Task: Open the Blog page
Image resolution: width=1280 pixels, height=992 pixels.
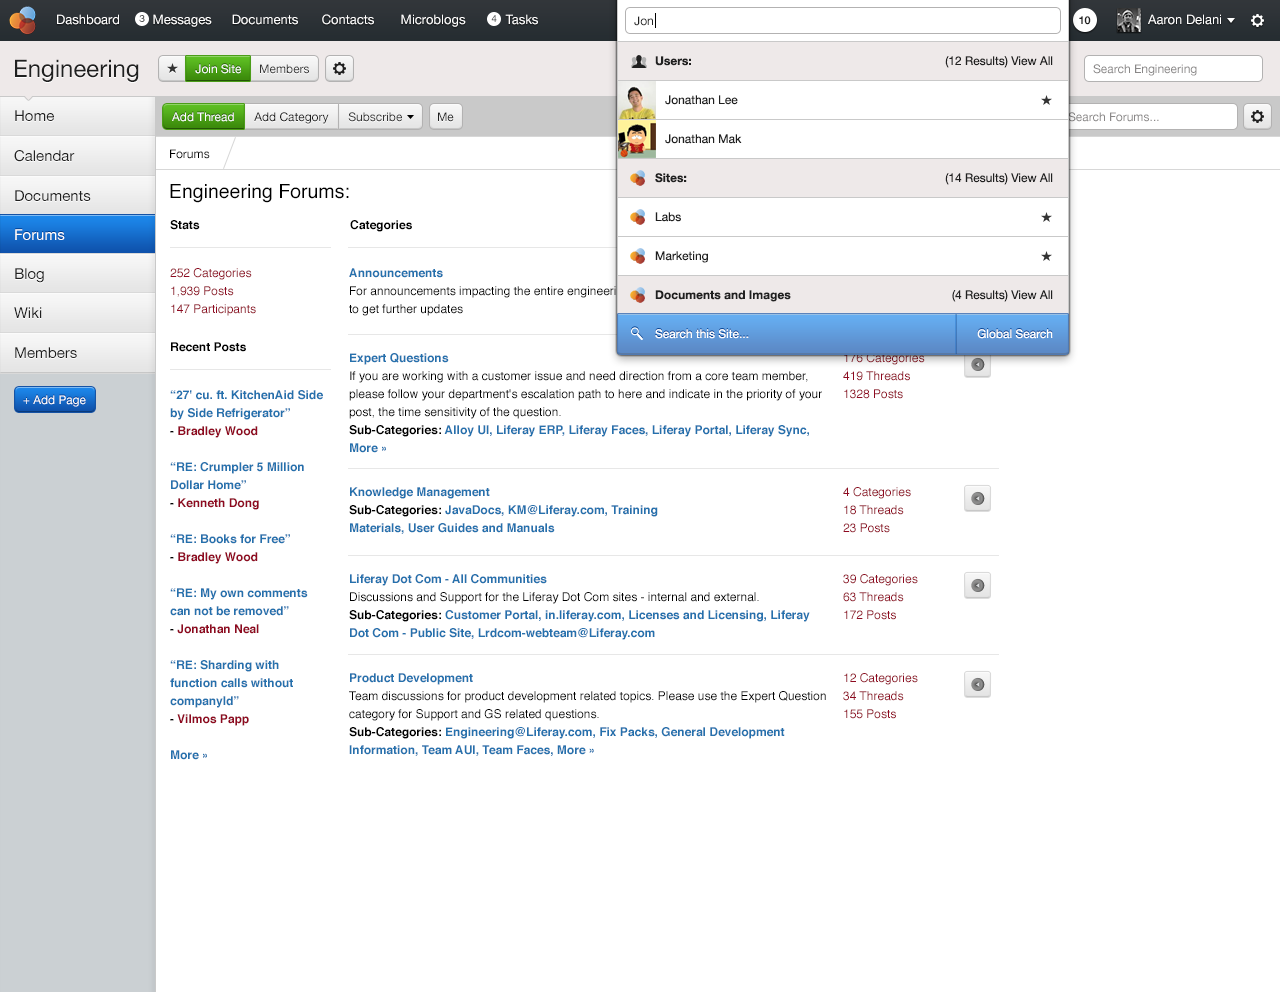Action: tap(78, 274)
